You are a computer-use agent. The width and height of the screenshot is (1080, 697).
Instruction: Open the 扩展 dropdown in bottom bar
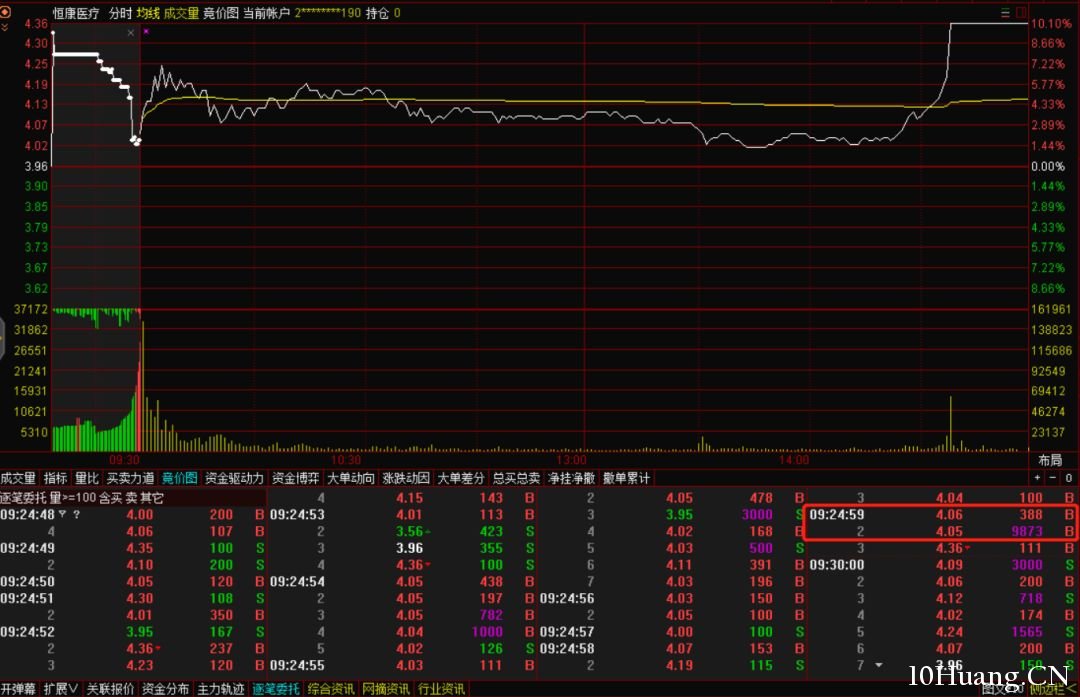point(60,689)
